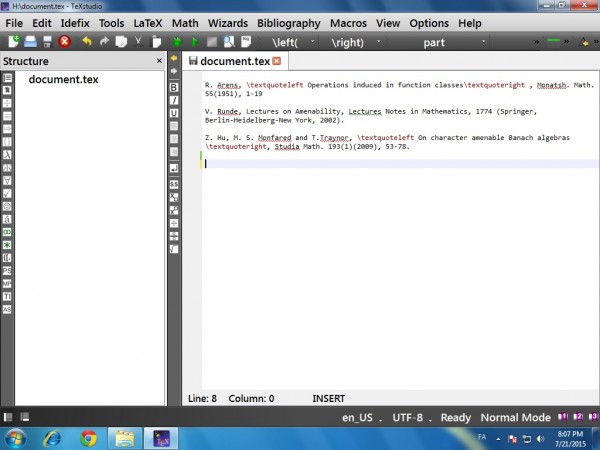Open Greek letters lambda symbol panel
The height and width of the screenshot is (450, 600).
7,155
